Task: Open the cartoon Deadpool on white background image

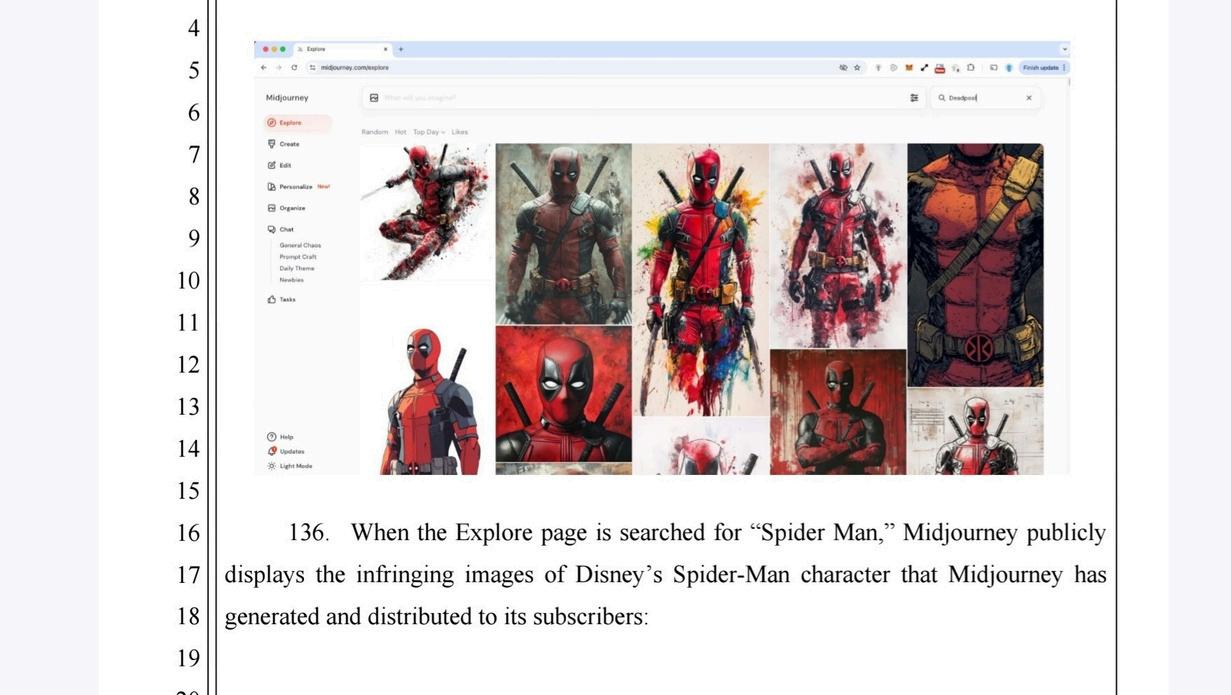Action: pos(426,379)
